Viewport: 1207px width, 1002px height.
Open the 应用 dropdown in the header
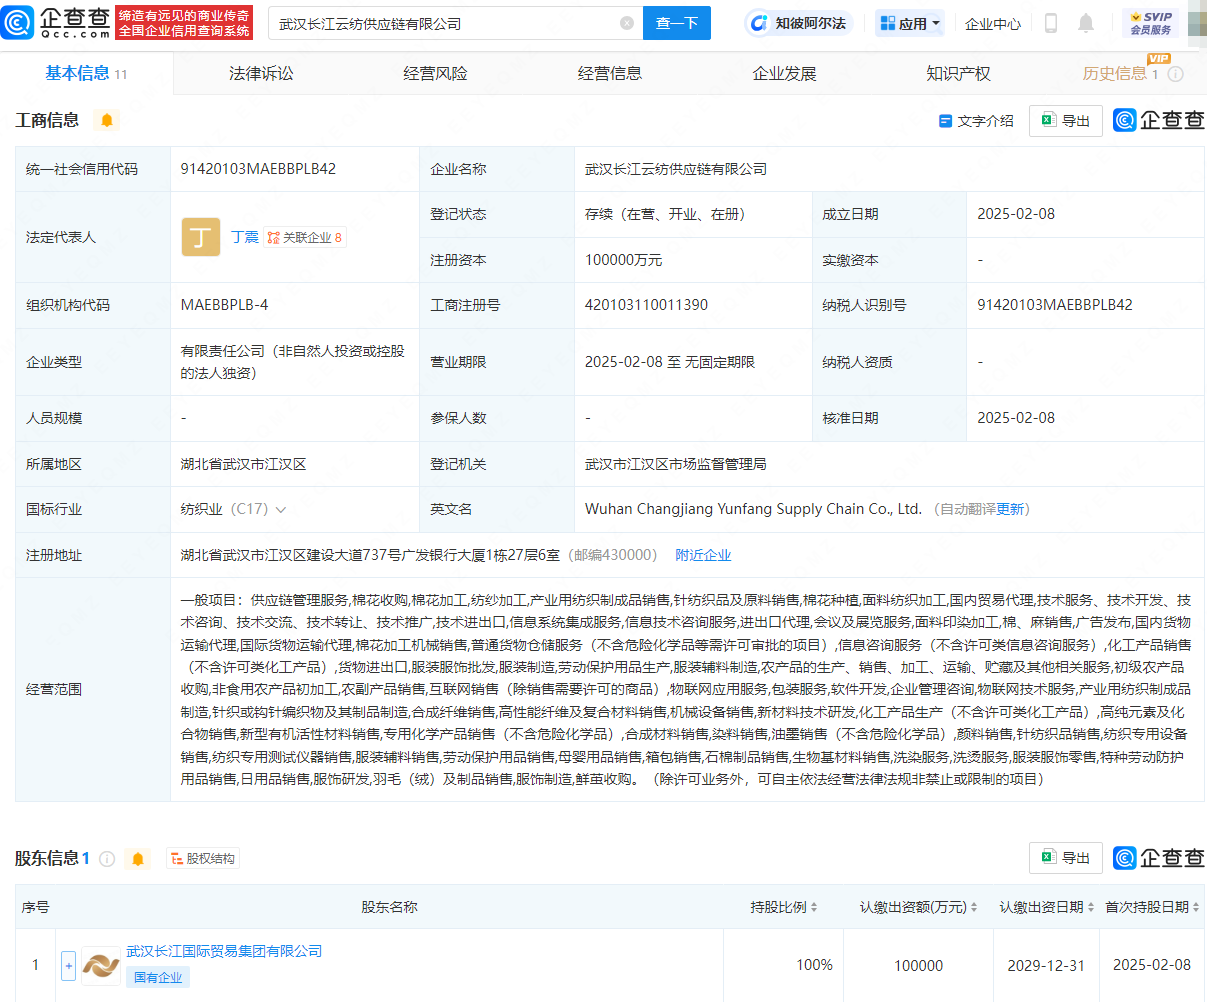(x=908, y=22)
